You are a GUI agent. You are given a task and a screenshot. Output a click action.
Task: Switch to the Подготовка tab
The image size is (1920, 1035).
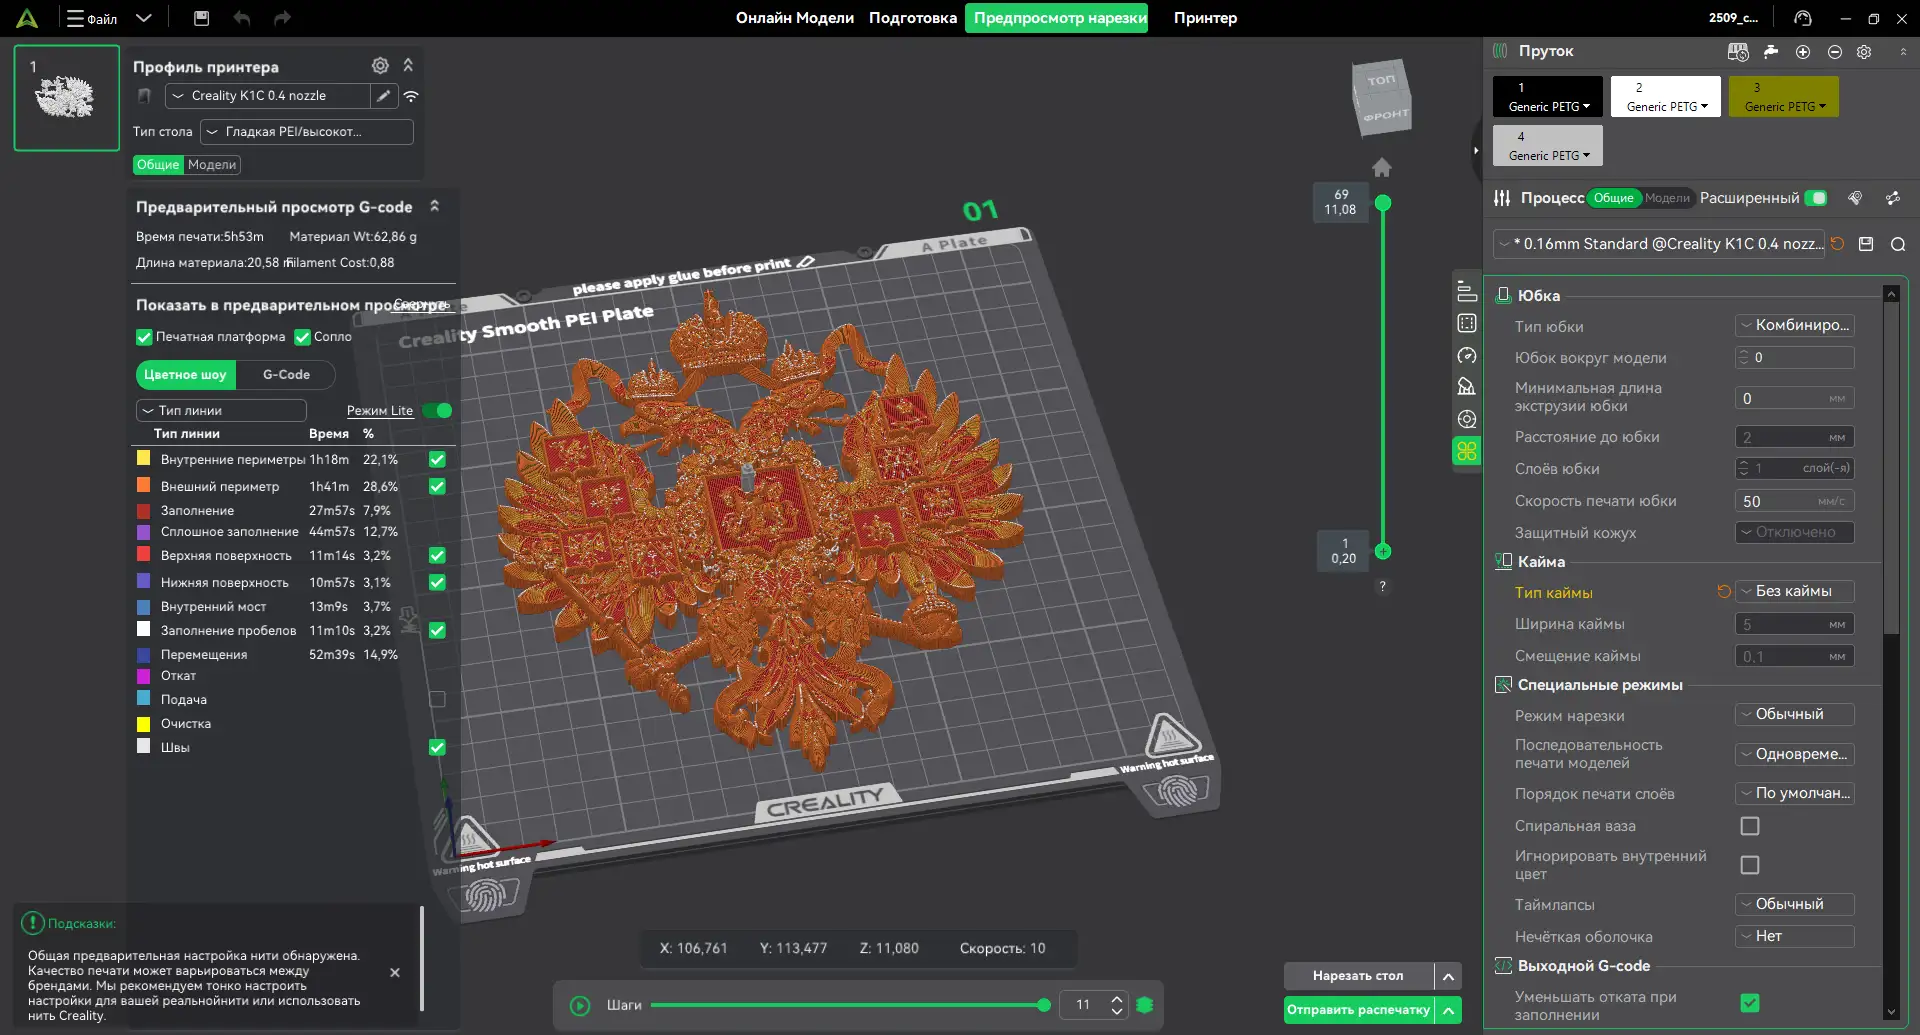coord(913,18)
